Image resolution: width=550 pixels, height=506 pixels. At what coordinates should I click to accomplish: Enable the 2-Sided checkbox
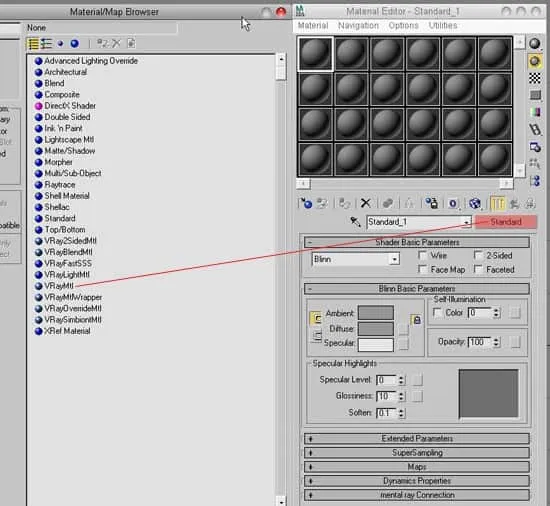(x=478, y=255)
